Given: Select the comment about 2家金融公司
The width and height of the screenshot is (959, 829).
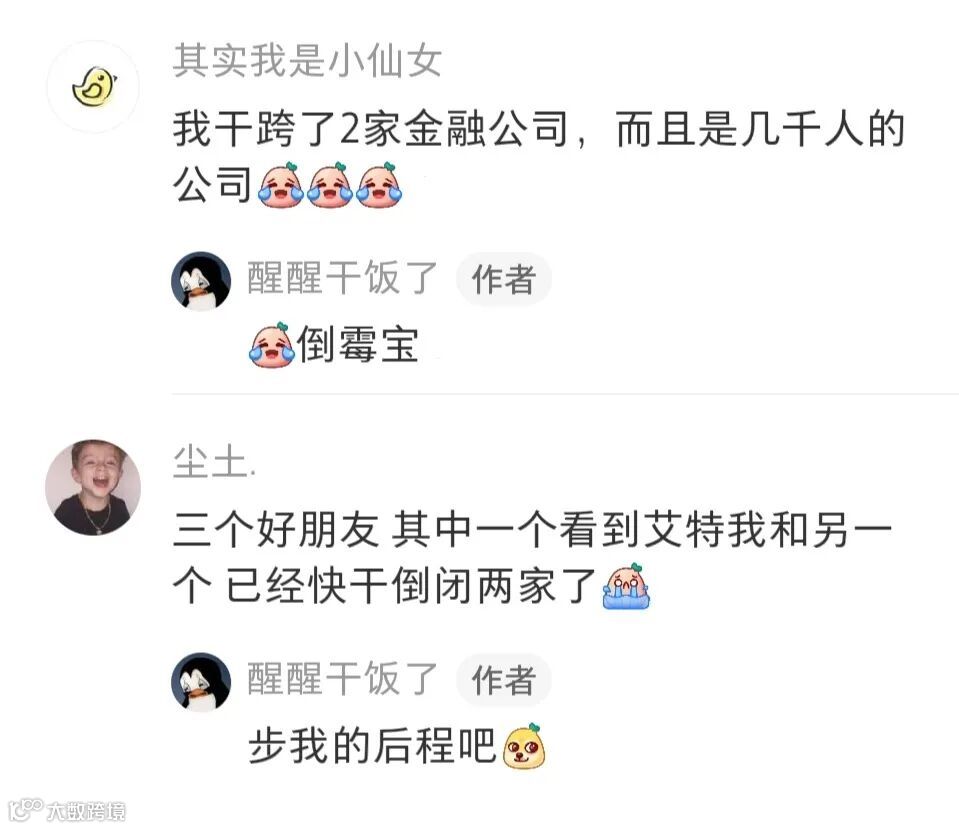Looking at the screenshot, I should 538,157.
